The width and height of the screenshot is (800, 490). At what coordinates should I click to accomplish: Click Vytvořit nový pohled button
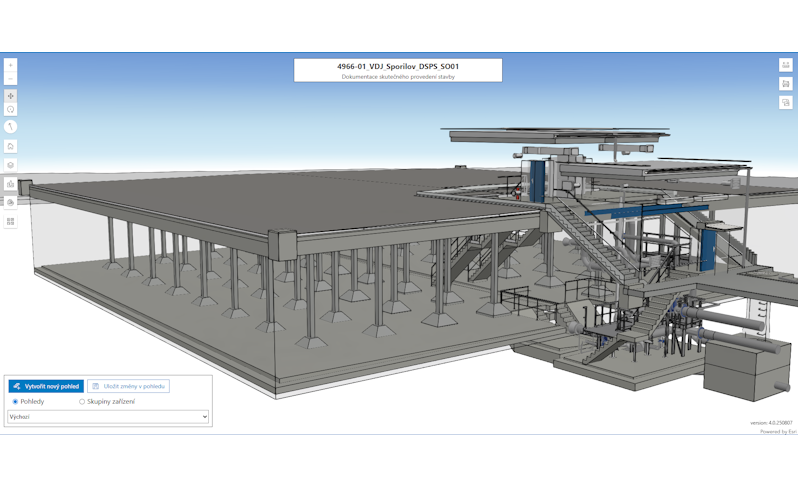(x=46, y=386)
